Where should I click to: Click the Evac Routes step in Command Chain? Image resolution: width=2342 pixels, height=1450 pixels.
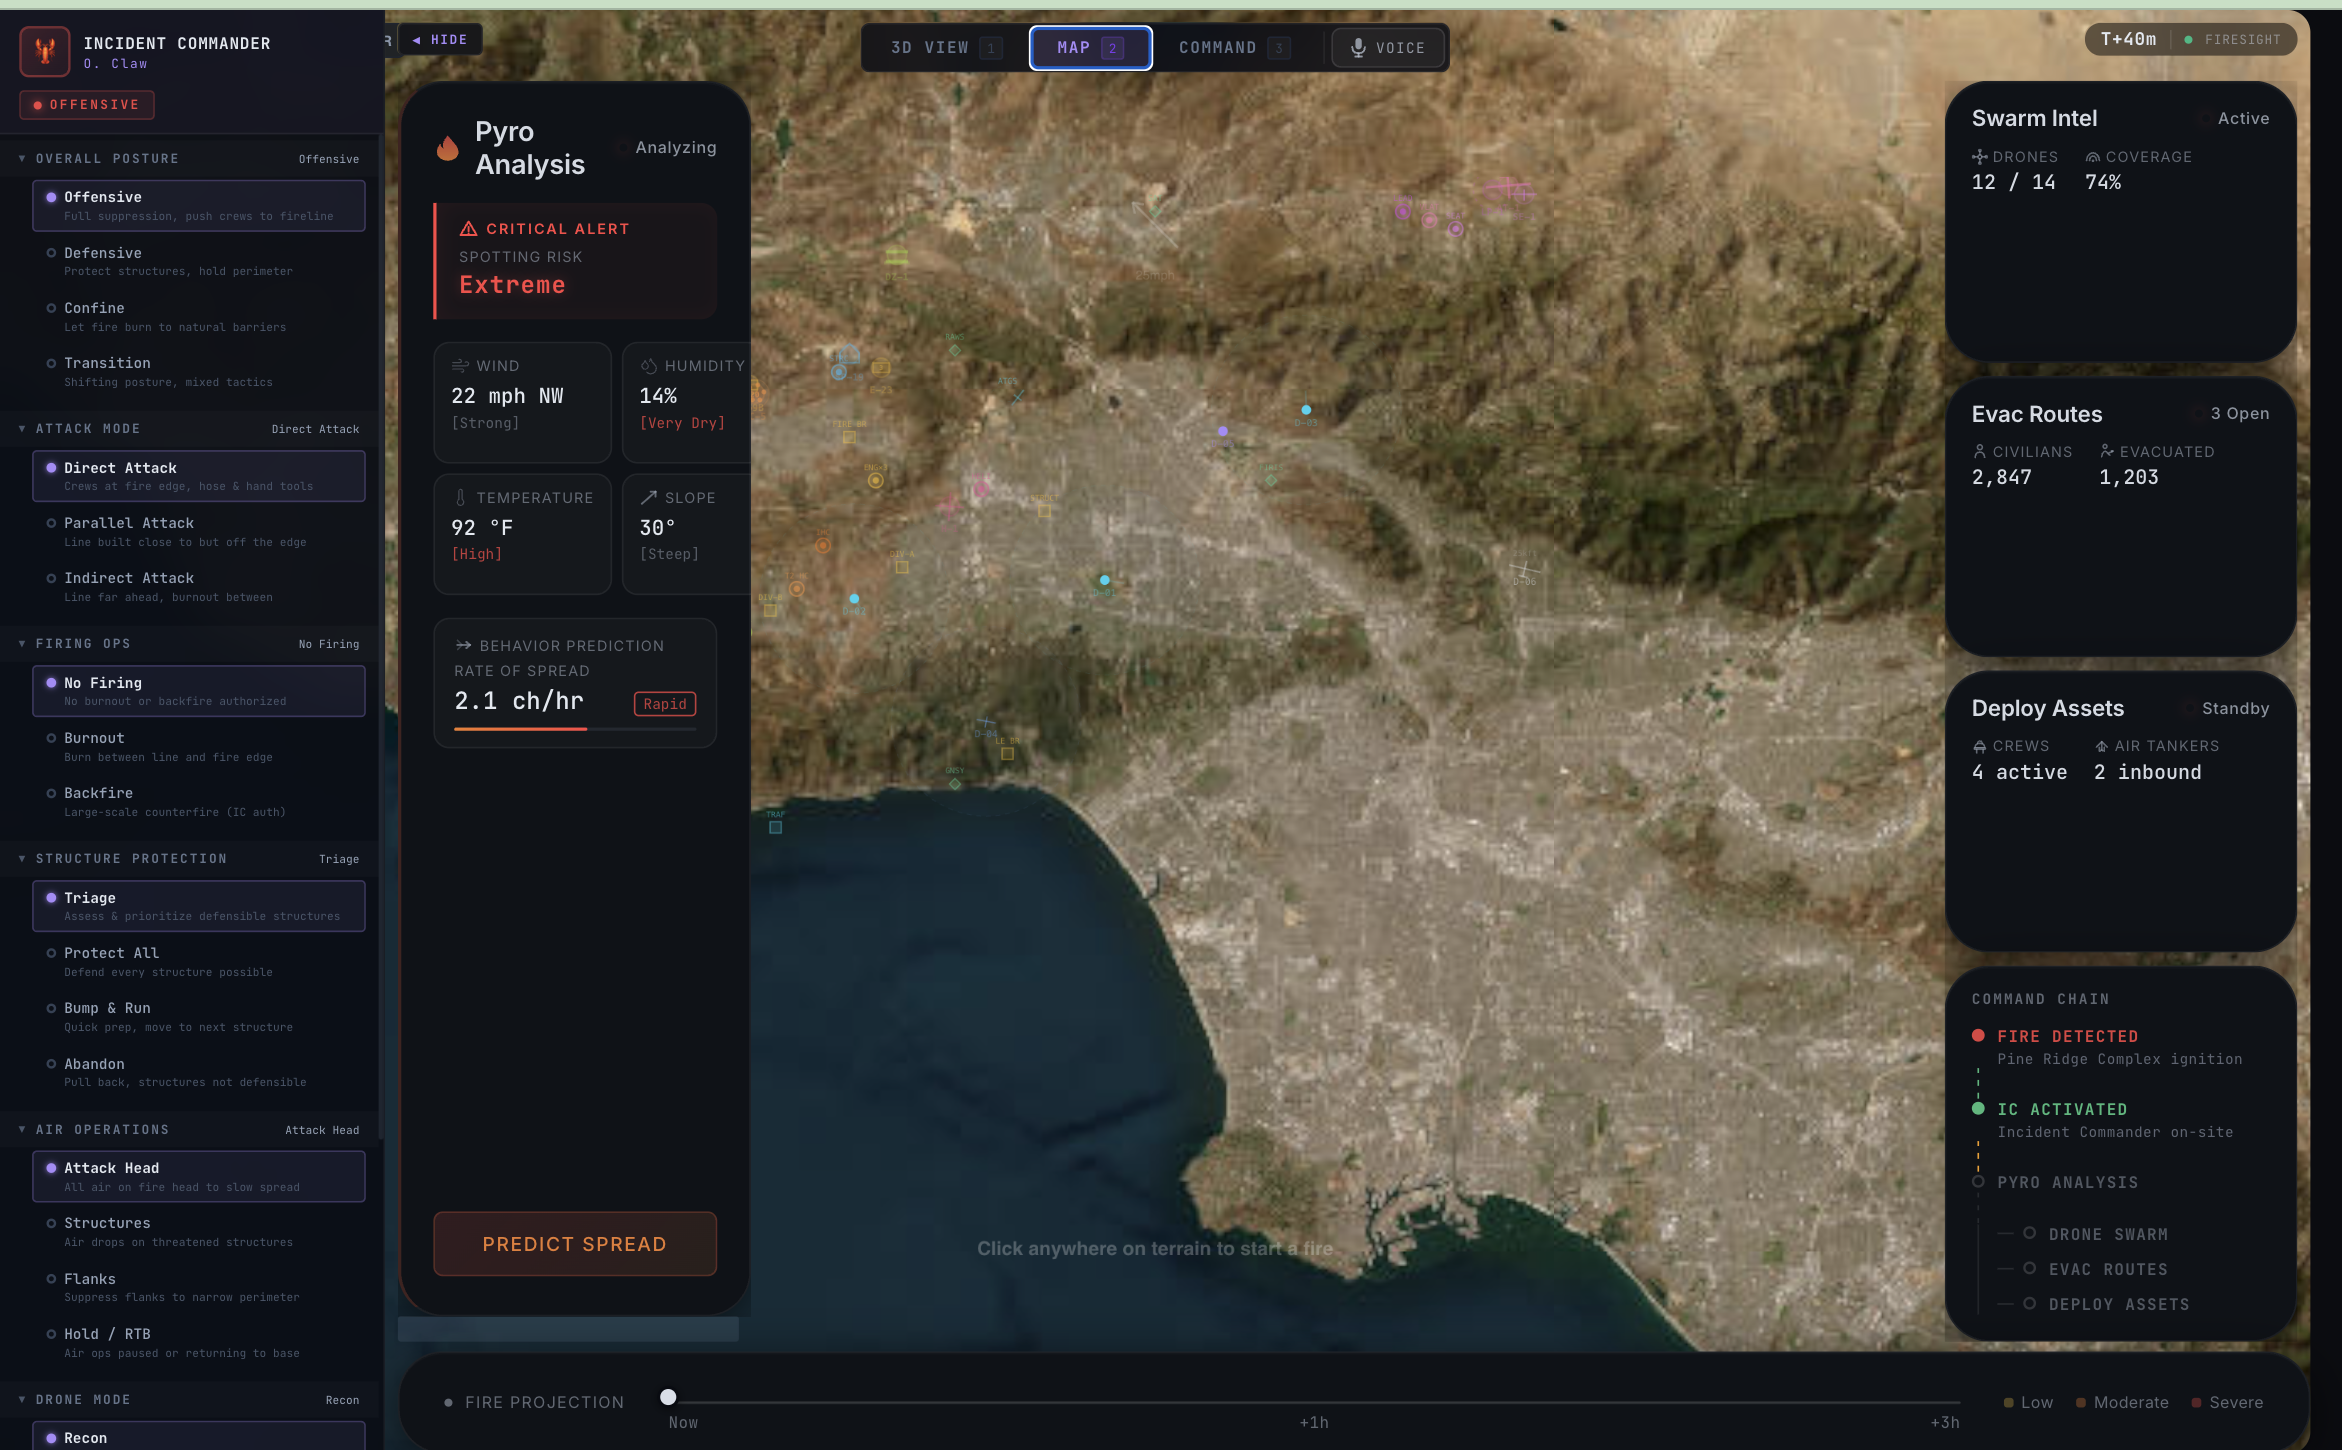pyautogui.click(x=2107, y=1269)
